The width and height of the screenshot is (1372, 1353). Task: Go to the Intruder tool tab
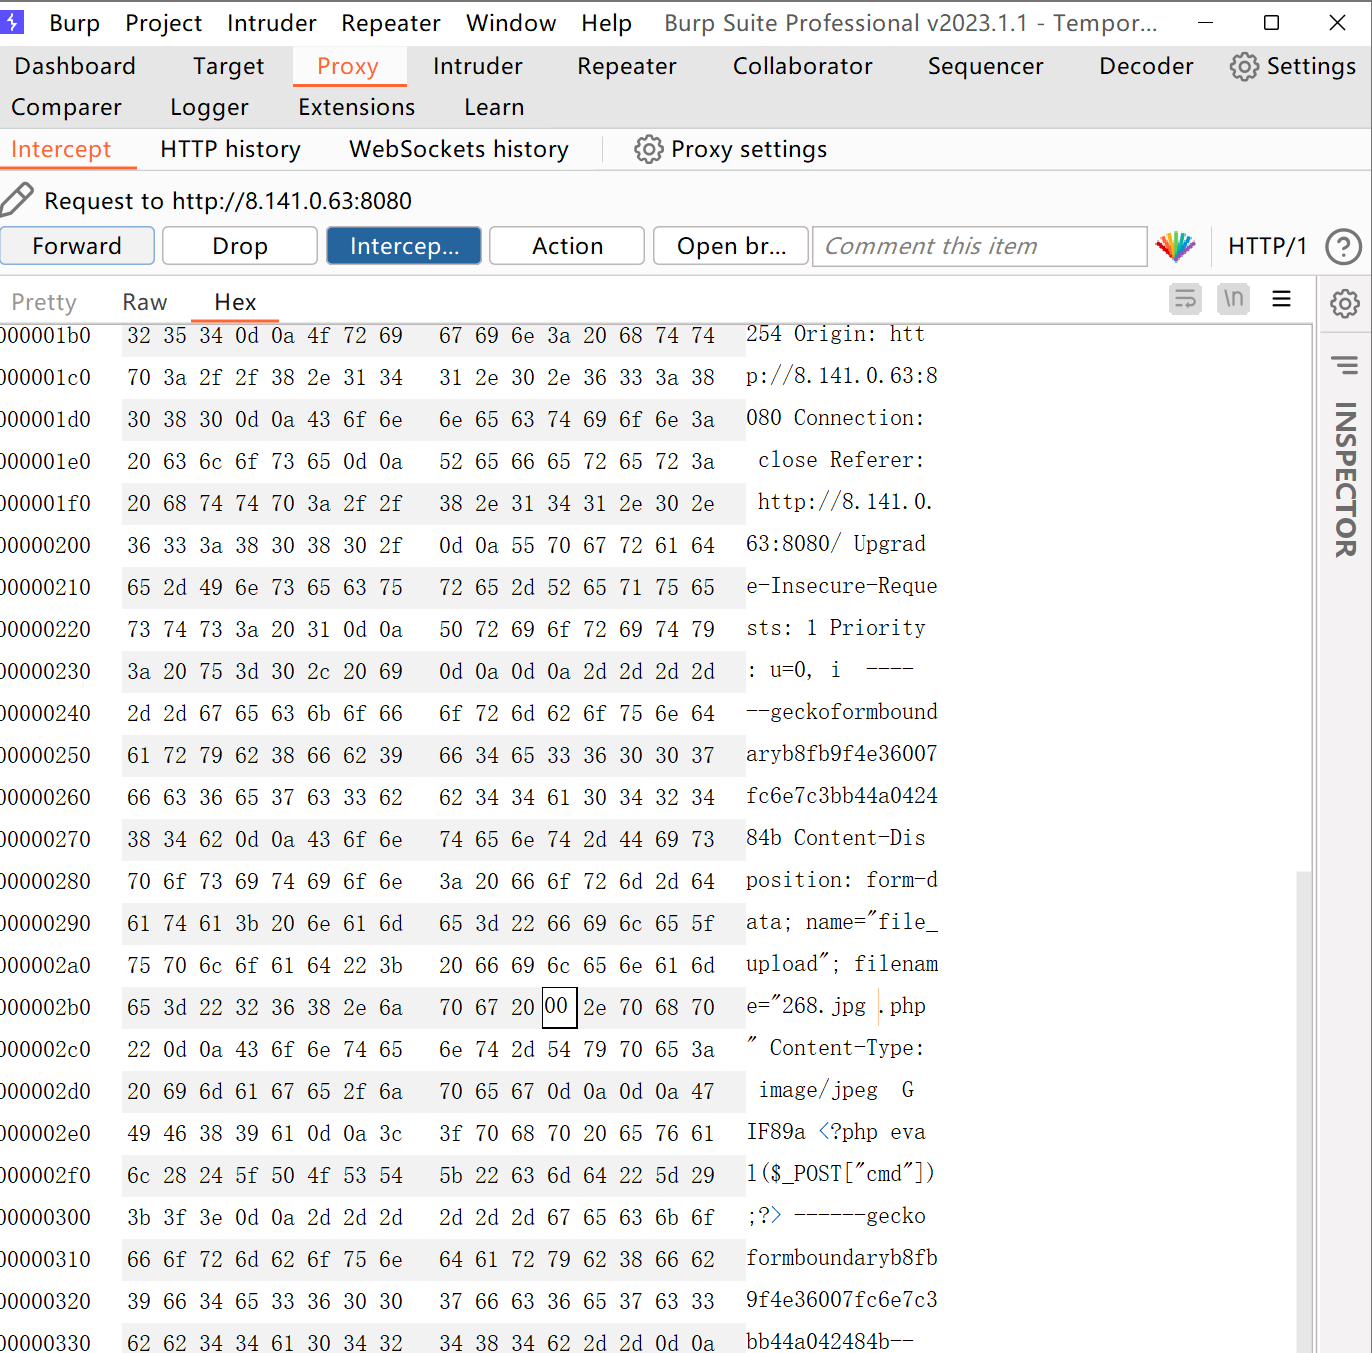tap(478, 66)
